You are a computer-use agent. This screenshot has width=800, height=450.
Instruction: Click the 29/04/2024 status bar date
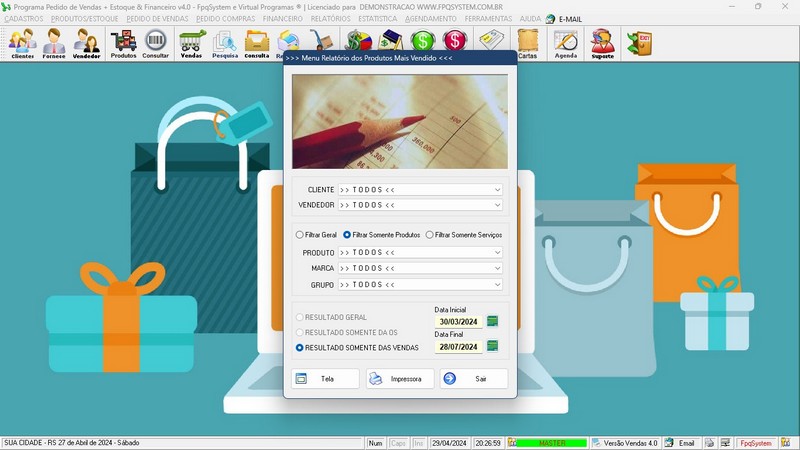coord(449,443)
